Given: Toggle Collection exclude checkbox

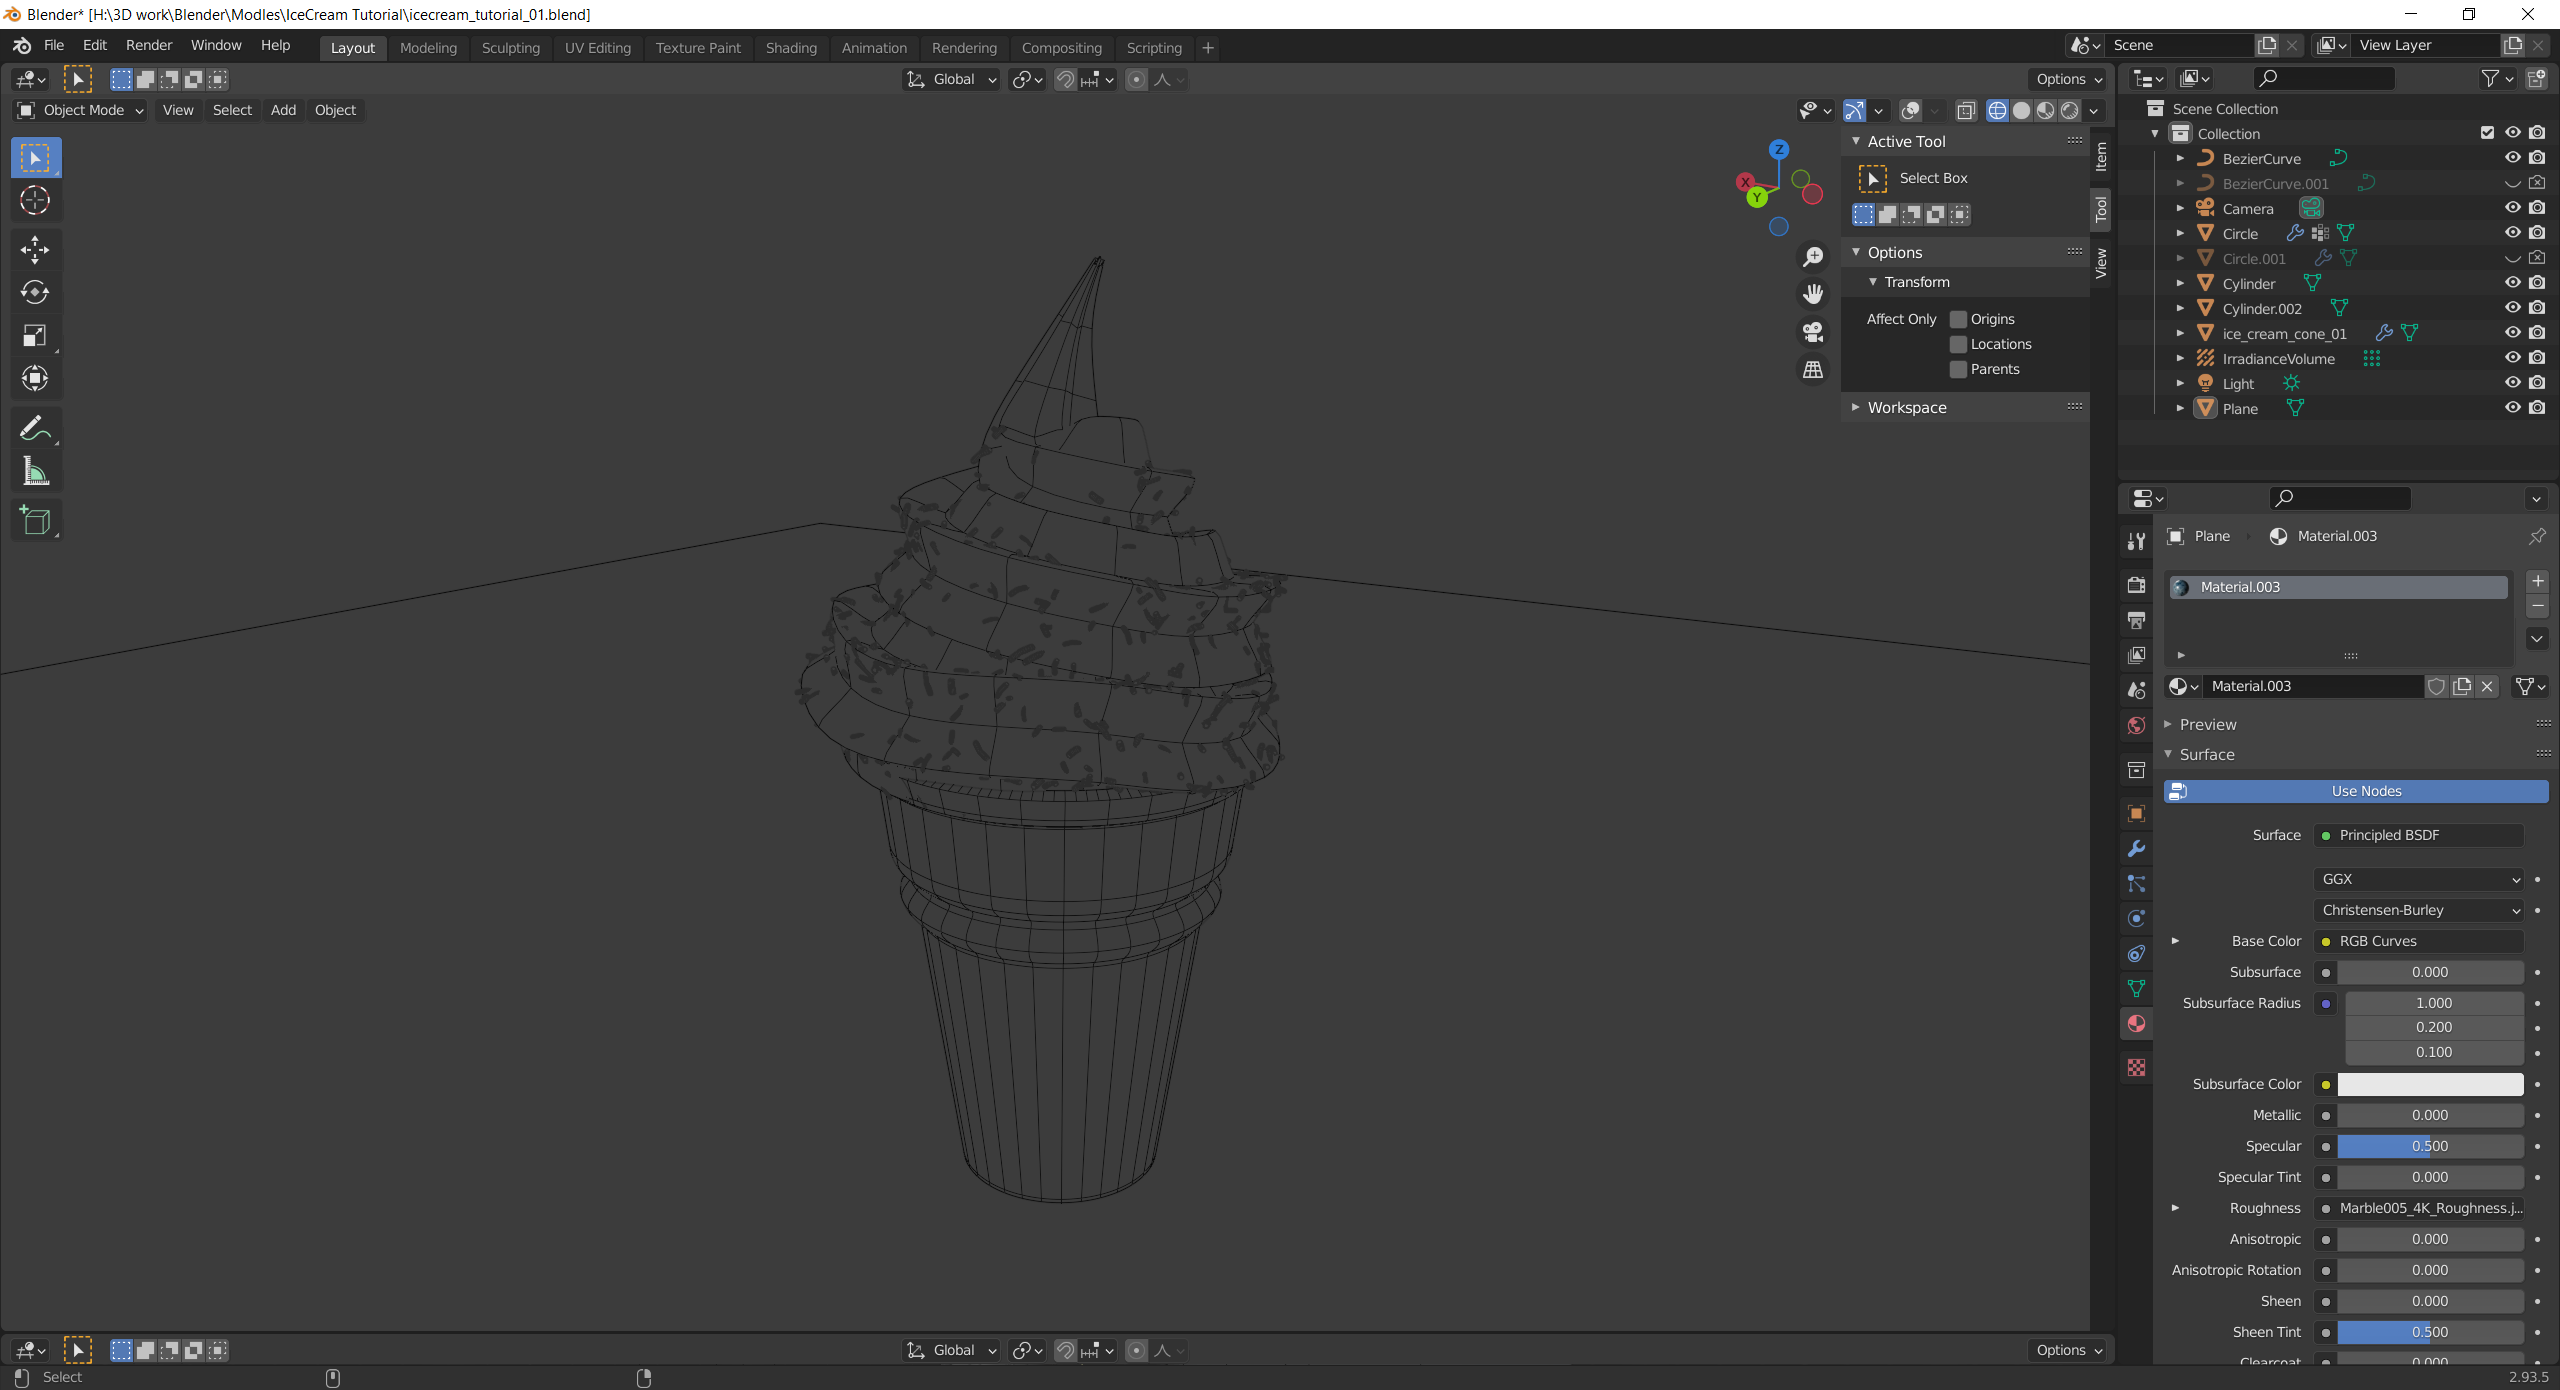Looking at the screenshot, I should (x=2487, y=133).
